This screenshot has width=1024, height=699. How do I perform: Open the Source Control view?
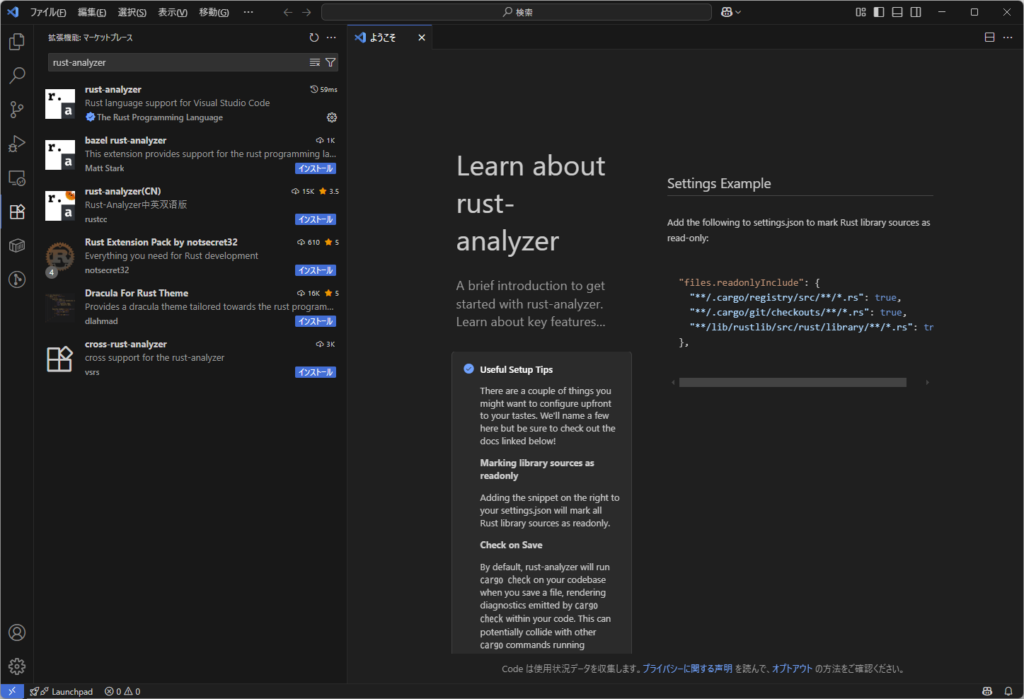(x=17, y=109)
